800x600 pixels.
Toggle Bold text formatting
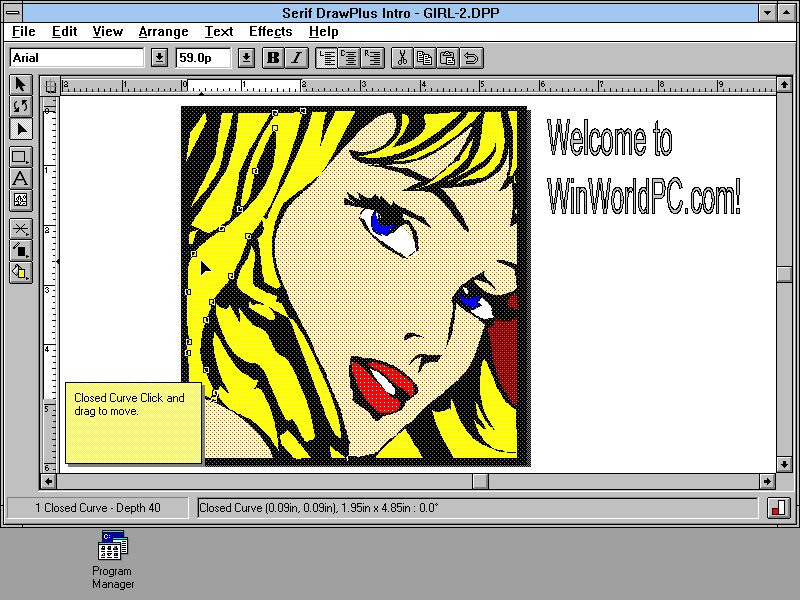coord(273,58)
